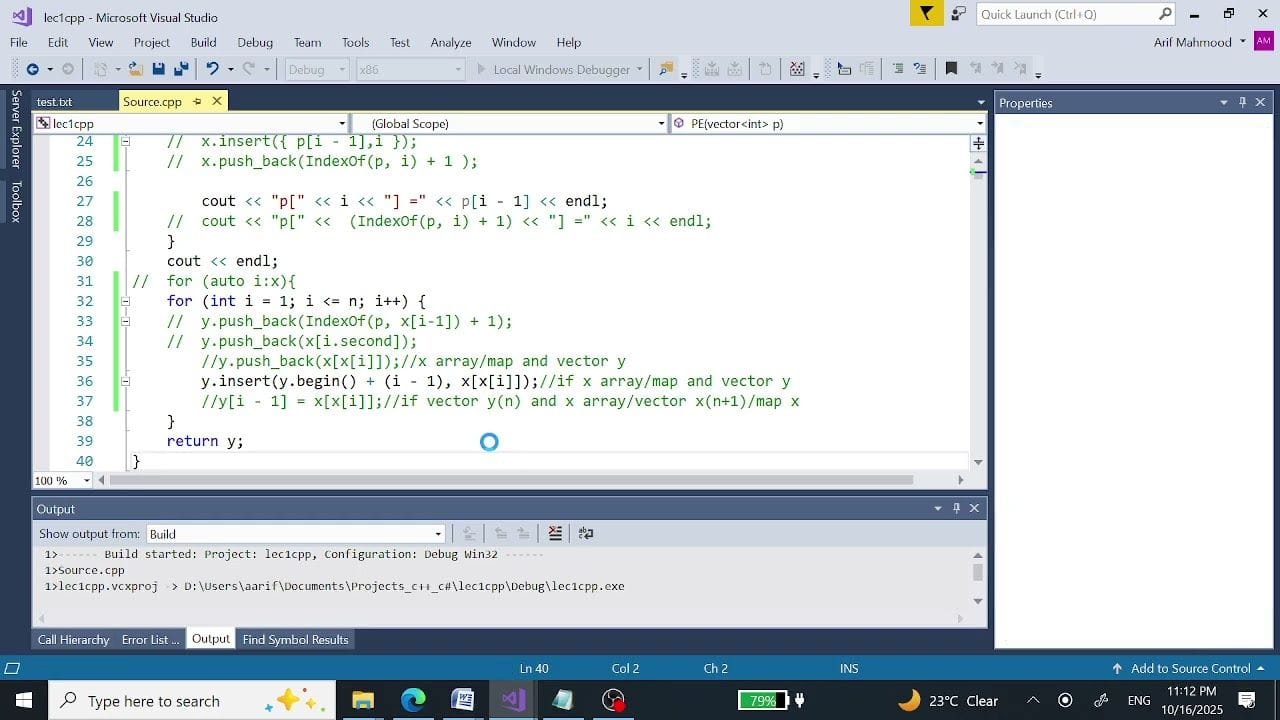This screenshot has height=720, width=1280.
Task: Click the 23°C Clear weather widget
Action: click(x=948, y=700)
